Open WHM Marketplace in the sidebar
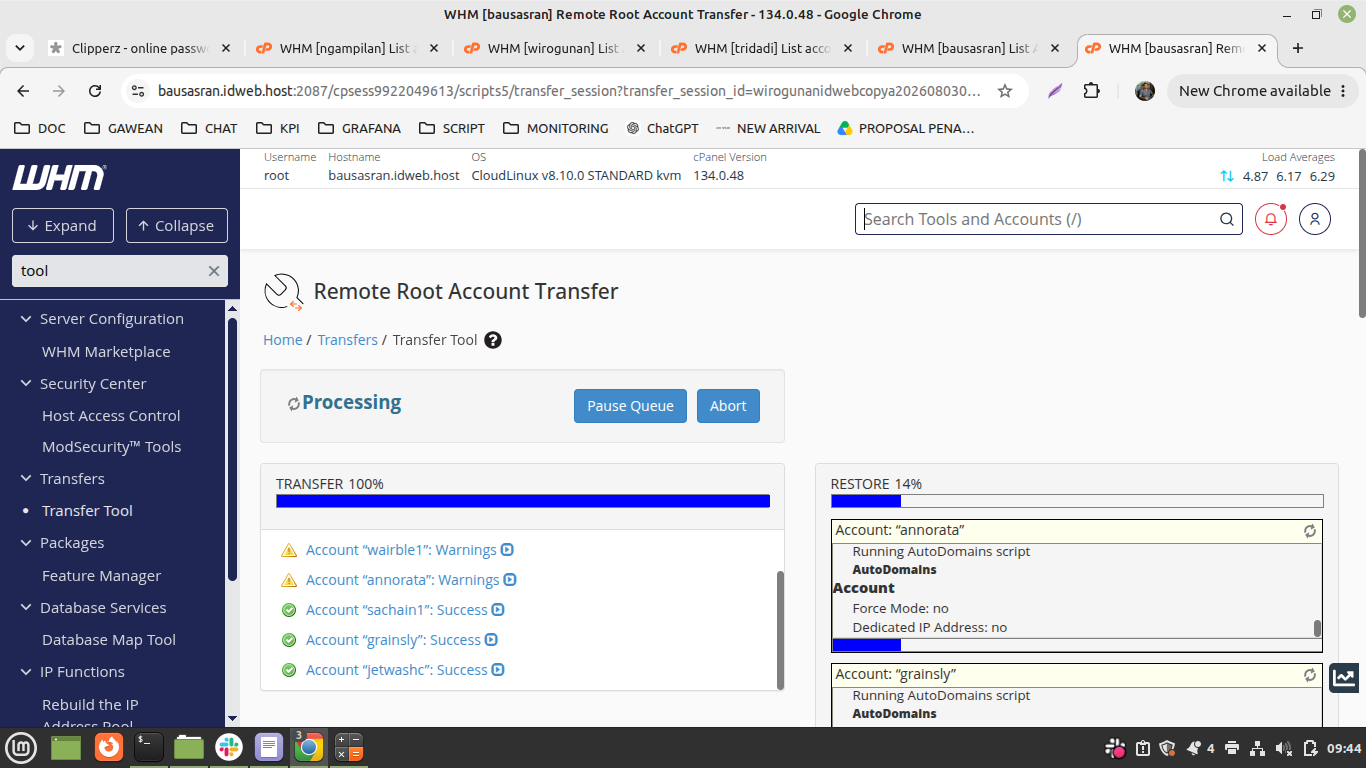Screen dimensions: 1366x768 tap(106, 352)
